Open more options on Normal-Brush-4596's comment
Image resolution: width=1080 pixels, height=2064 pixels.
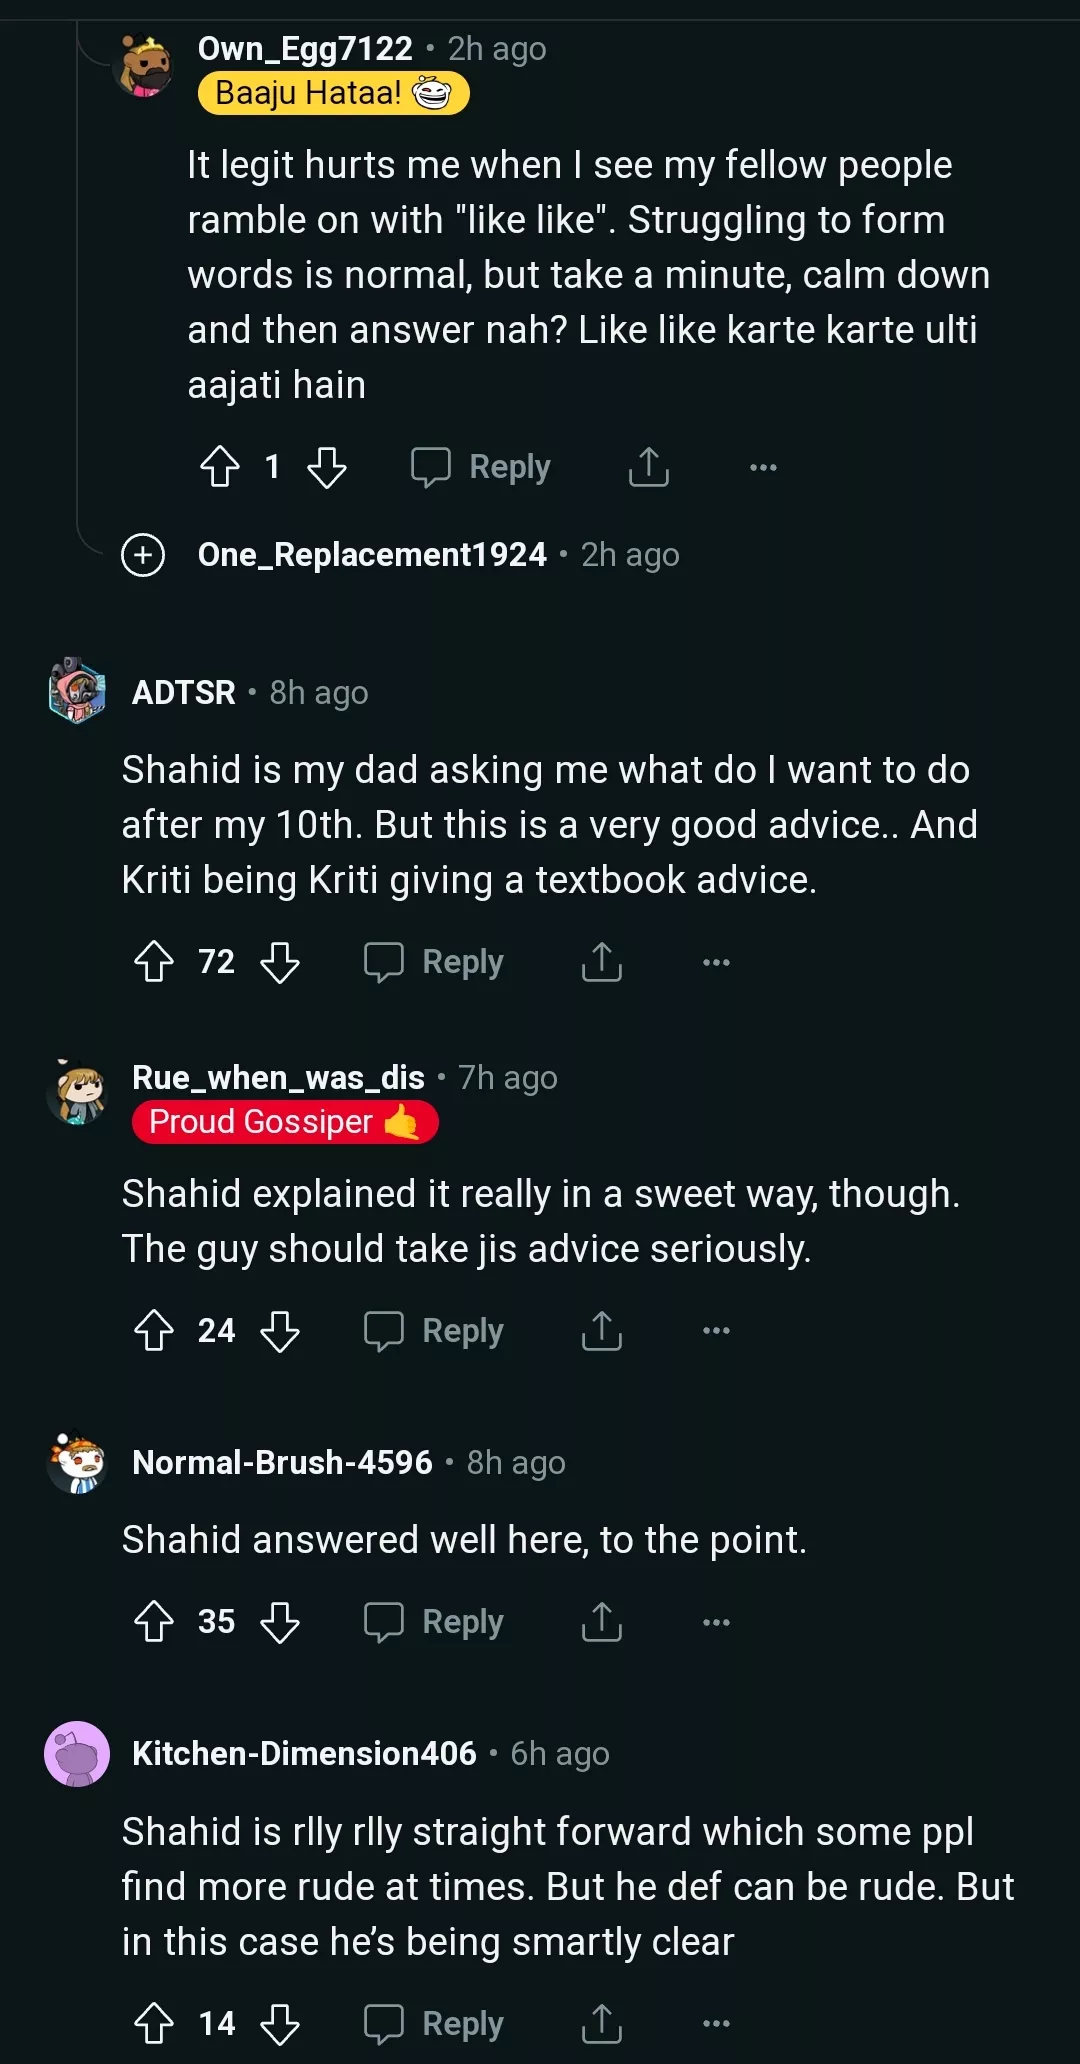(716, 1622)
